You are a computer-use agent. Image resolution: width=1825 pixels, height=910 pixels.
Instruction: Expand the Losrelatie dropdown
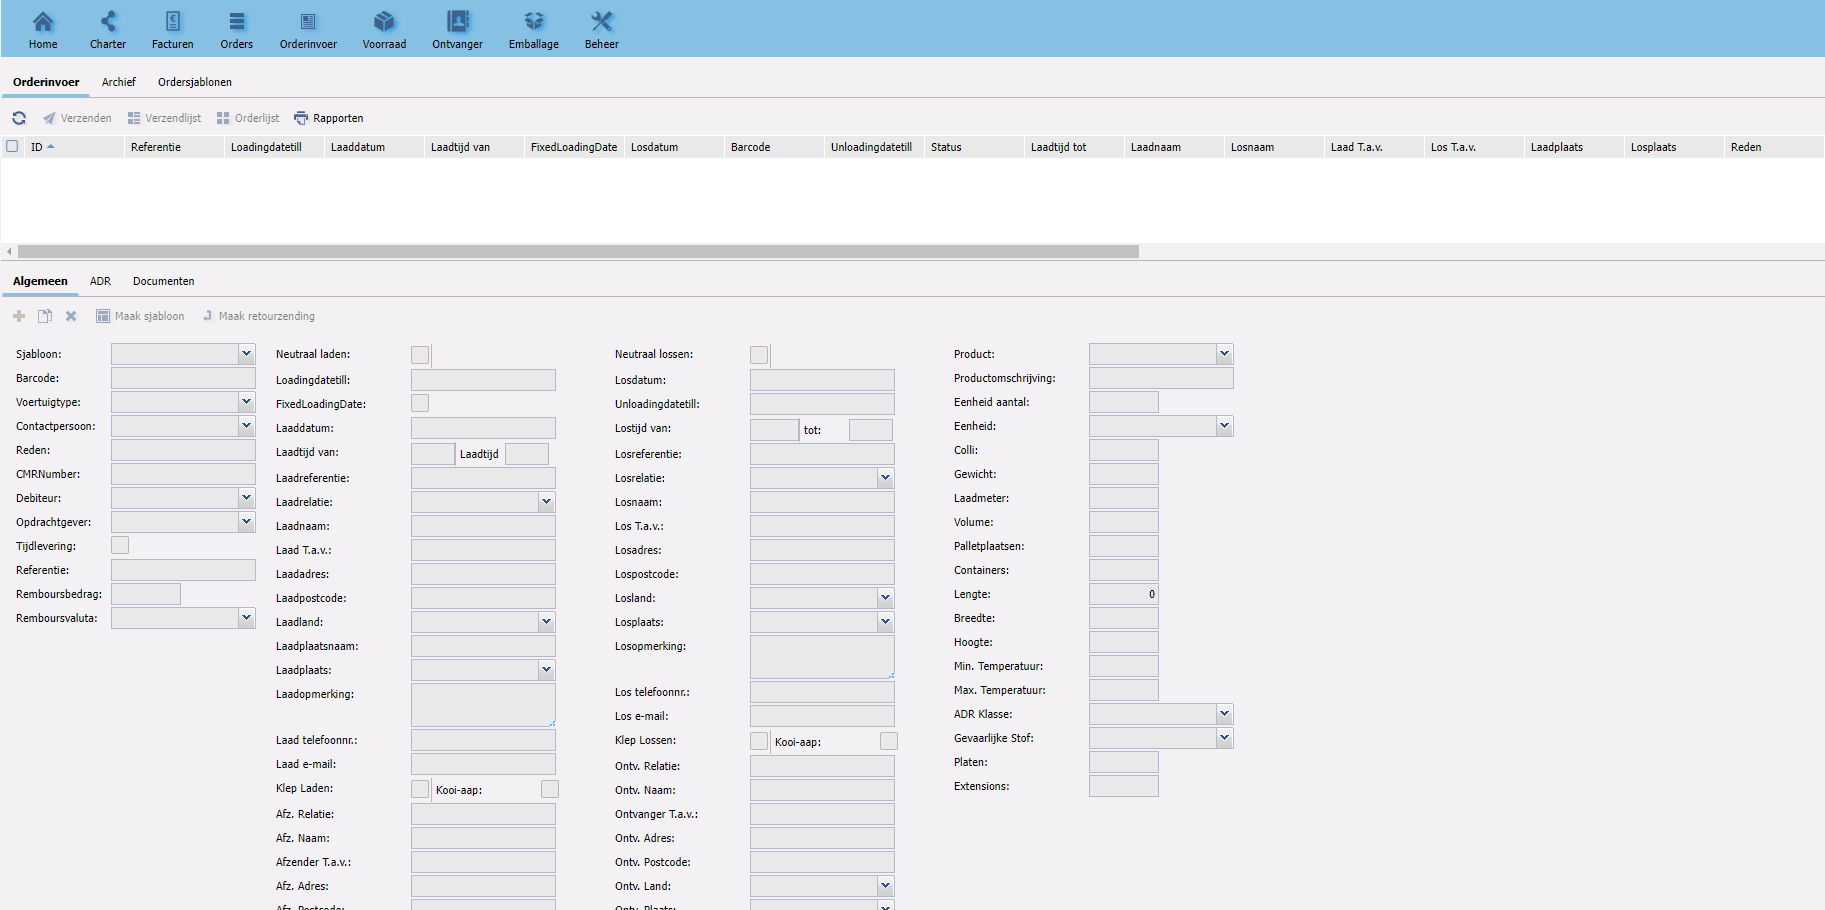(x=885, y=478)
